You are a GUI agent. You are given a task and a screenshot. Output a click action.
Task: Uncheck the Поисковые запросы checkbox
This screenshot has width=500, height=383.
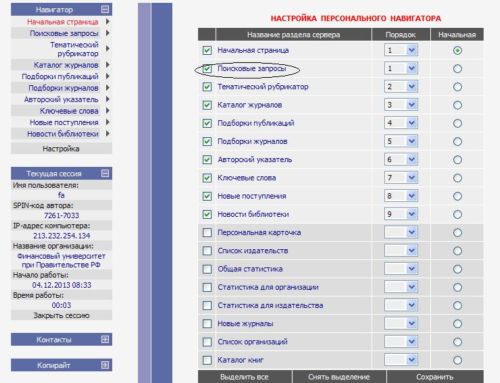pos(207,69)
